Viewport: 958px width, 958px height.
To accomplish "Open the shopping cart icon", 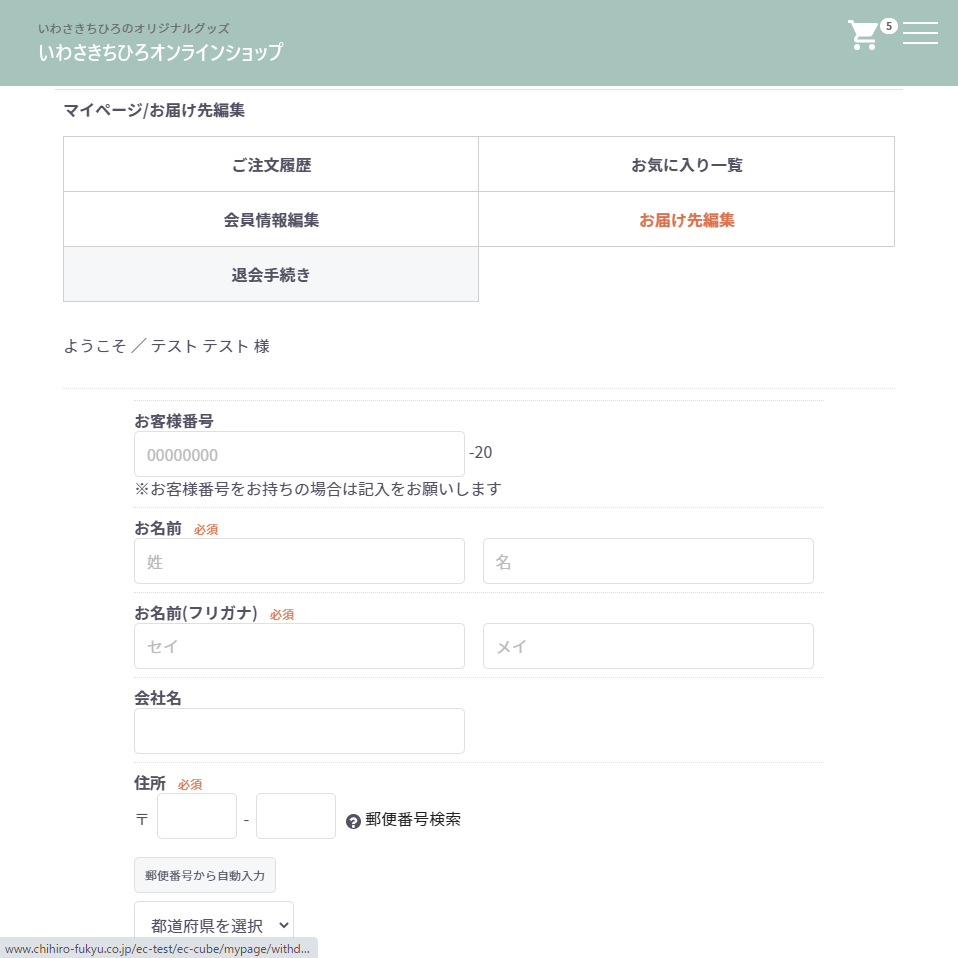I will pyautogui.click(x=862, y=35).
